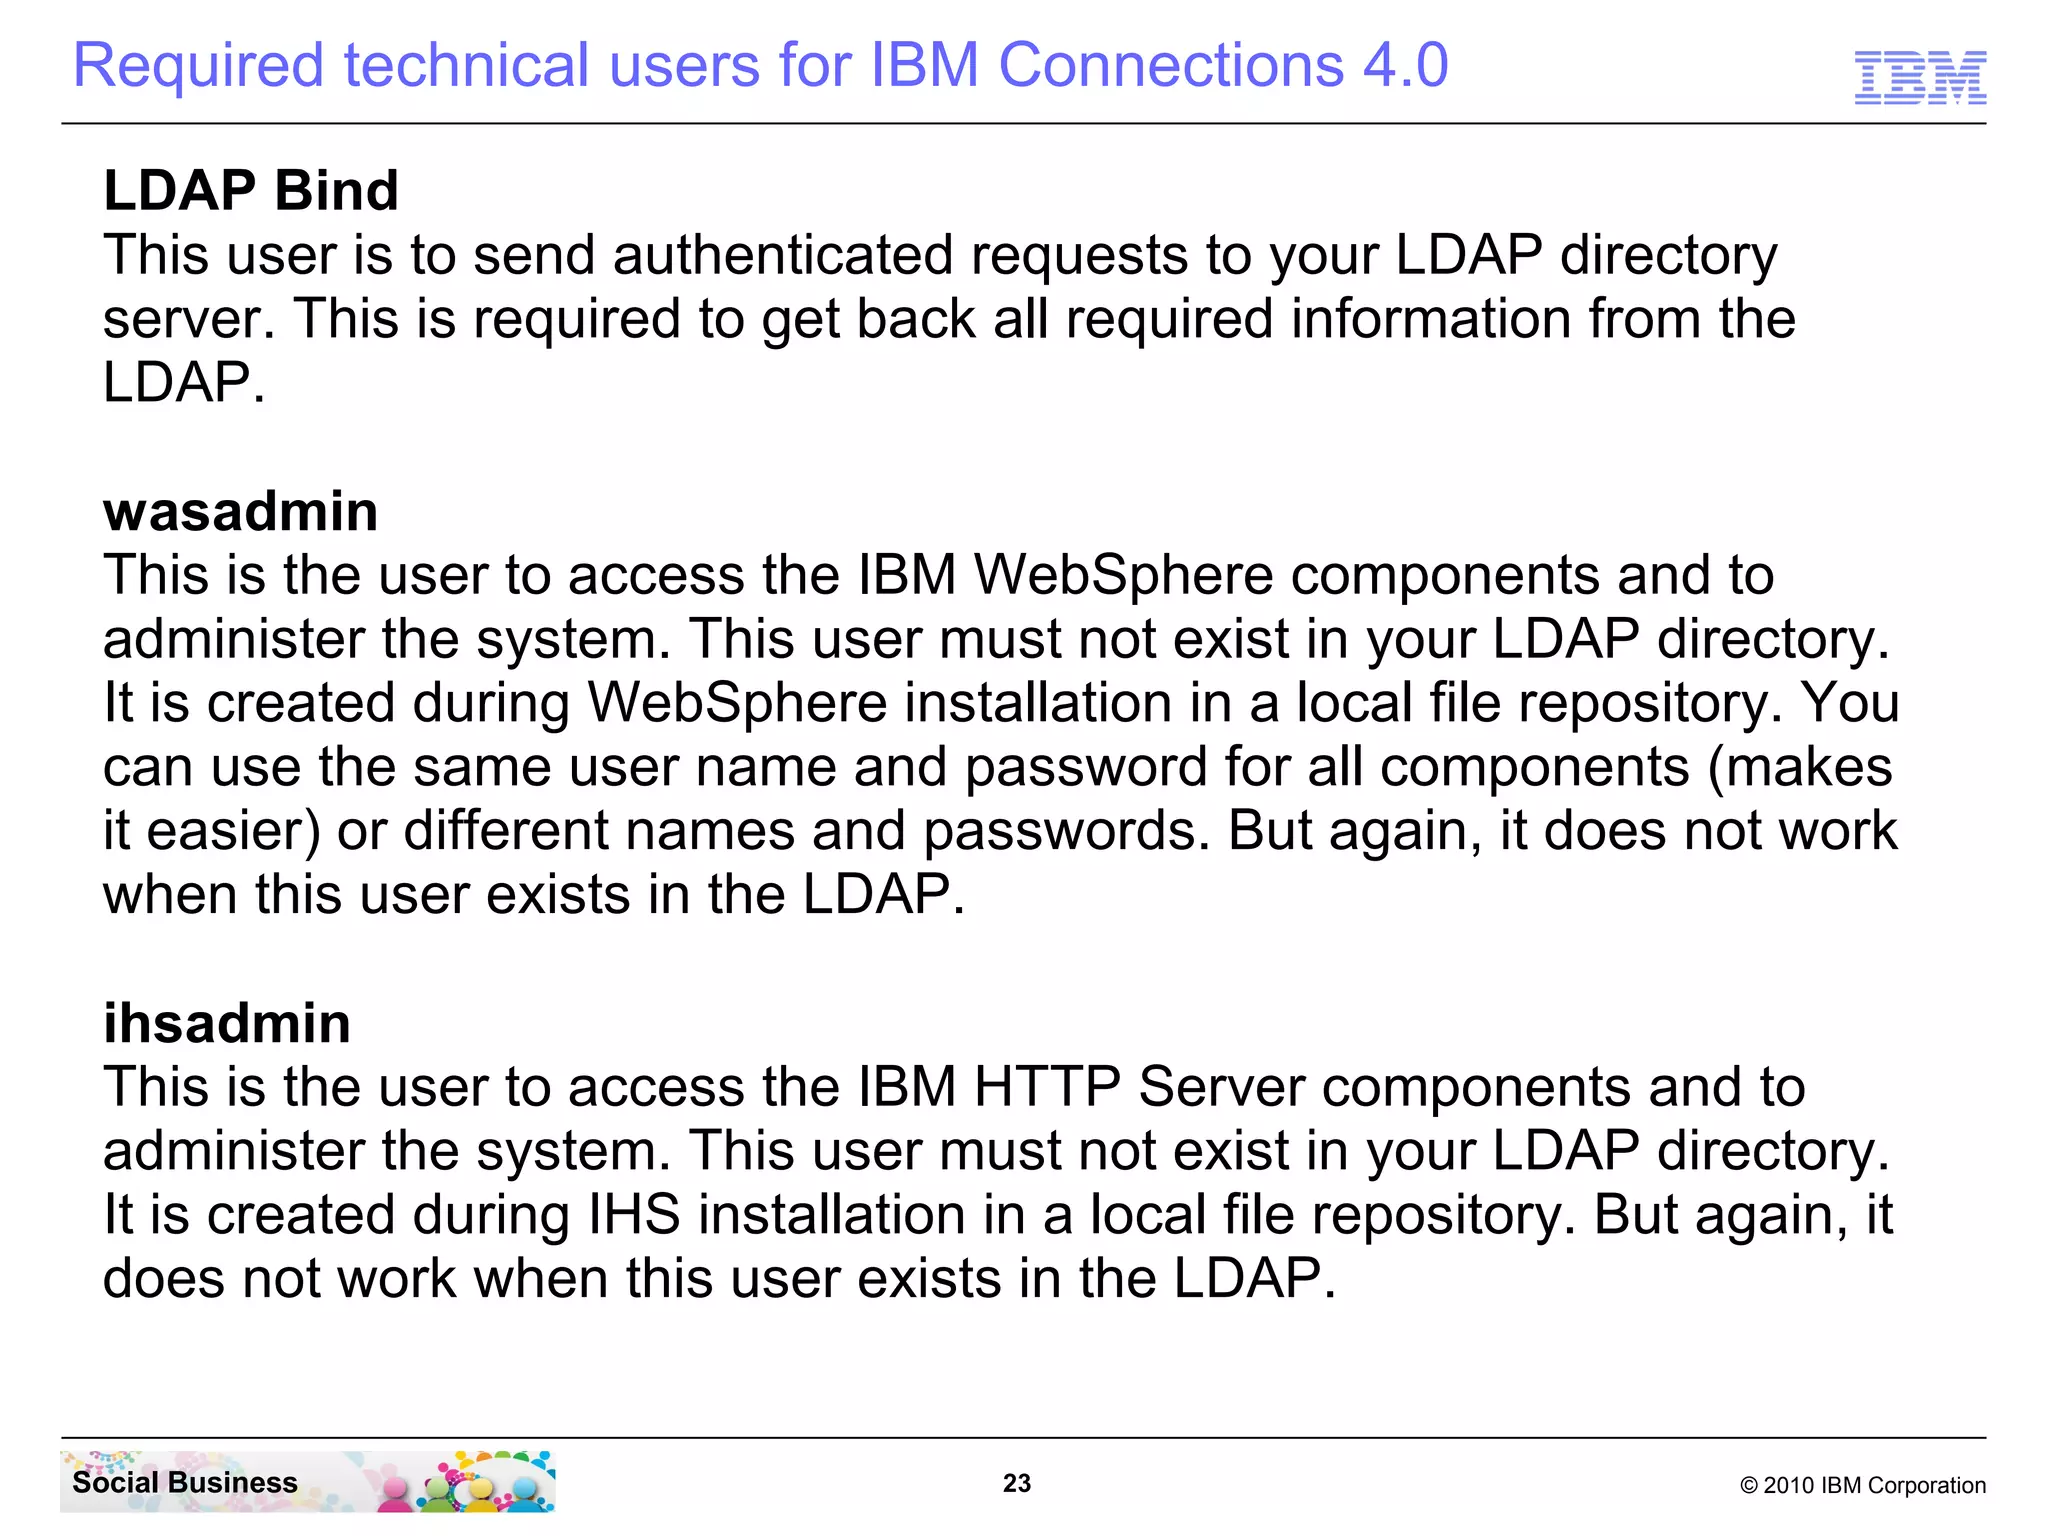Click the 'LDAP Bind' heading
Image resolution: width=2048 pixels, height=1536 pixels.
[x=251, y=190]
